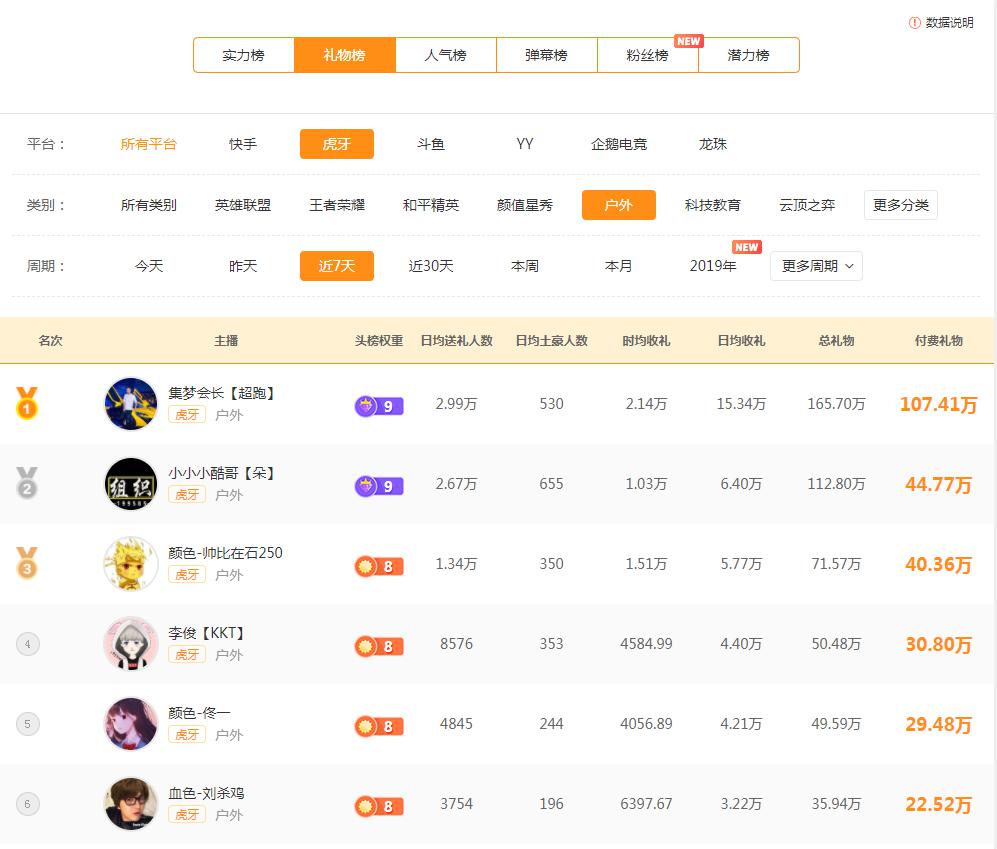Switch to the 人气榜 tab
The height and width of the screenshot is (849, 997).
pyautogui.click(x=446, y=55)
